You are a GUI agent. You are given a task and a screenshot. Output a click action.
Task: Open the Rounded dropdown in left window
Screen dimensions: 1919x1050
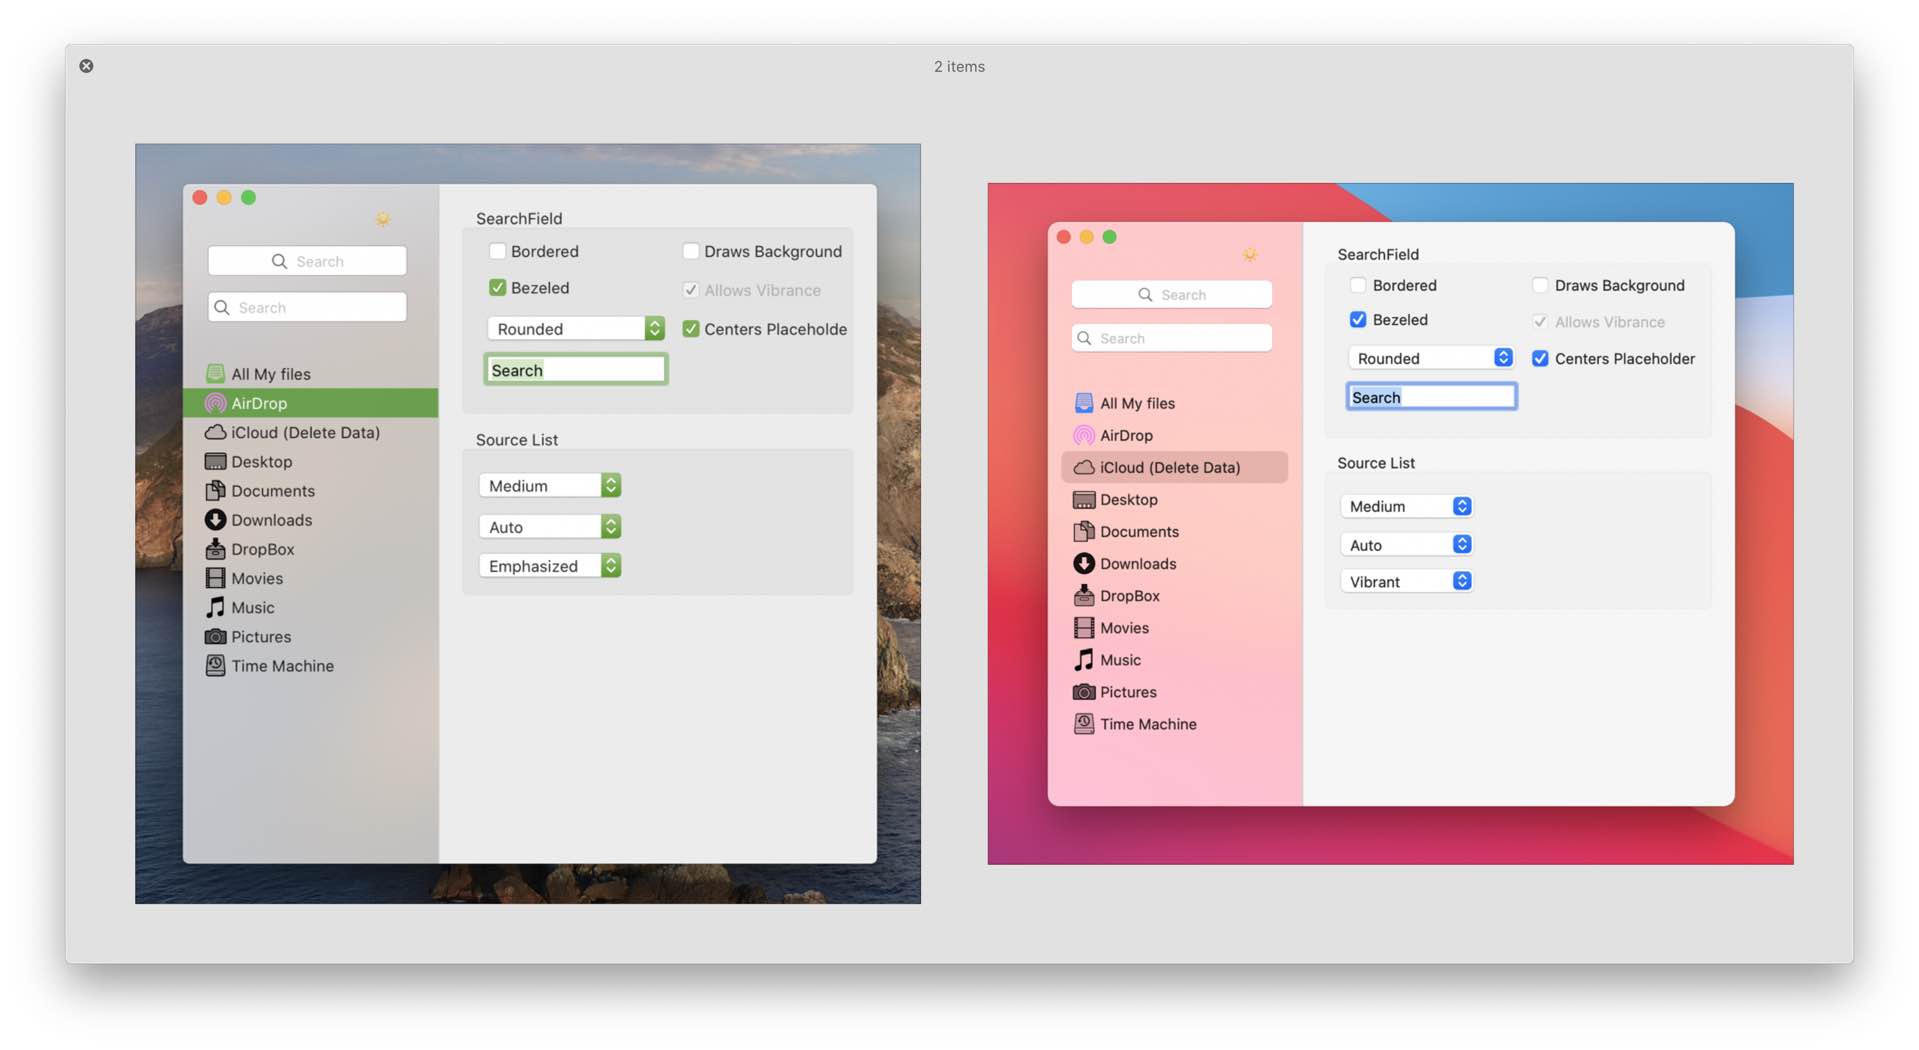coord(575,329)
